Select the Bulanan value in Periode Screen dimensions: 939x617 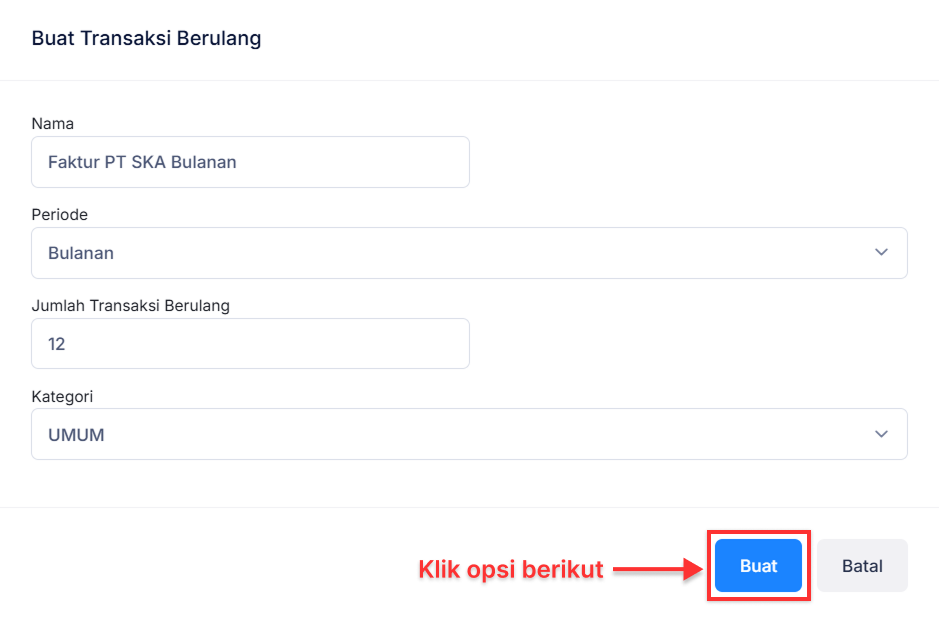[80, 253]
